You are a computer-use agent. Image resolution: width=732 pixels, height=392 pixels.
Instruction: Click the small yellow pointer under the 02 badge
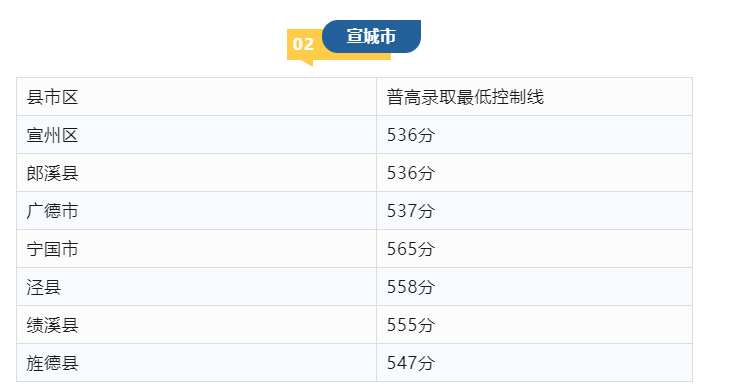tap(307, 63)
